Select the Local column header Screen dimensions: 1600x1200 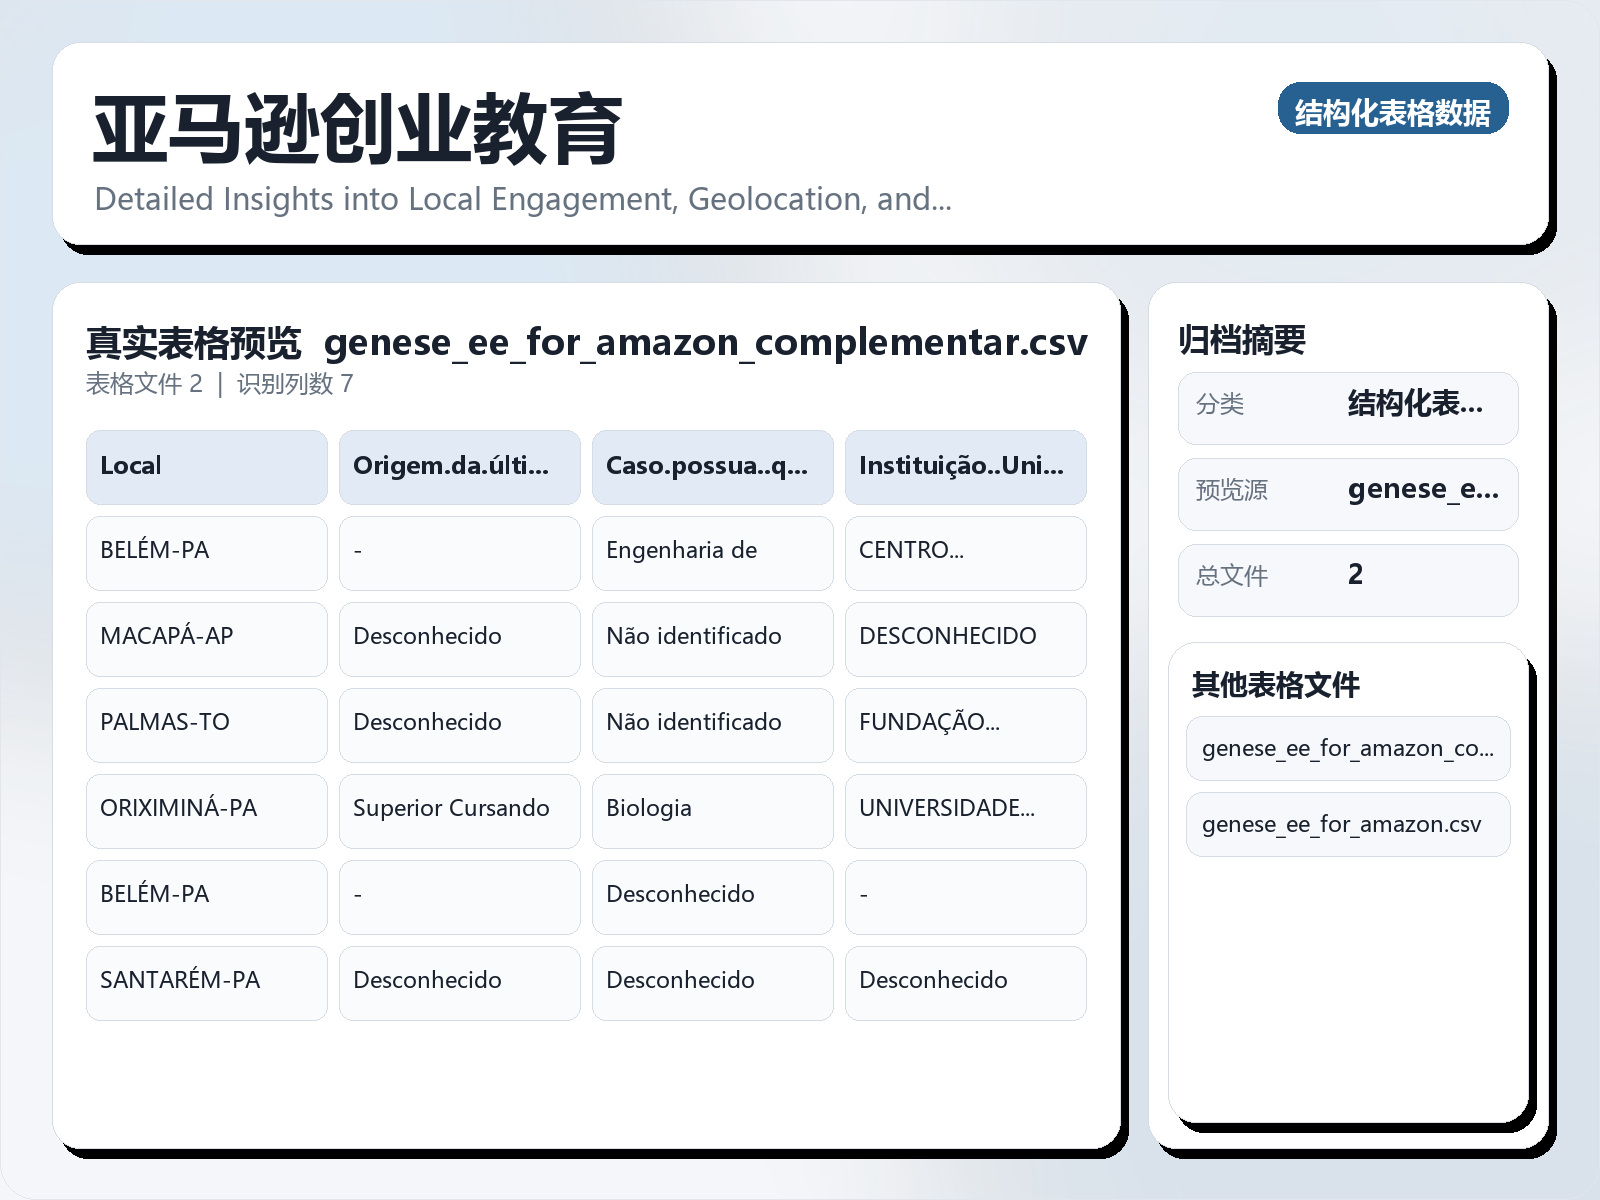(x=206, y=466)
